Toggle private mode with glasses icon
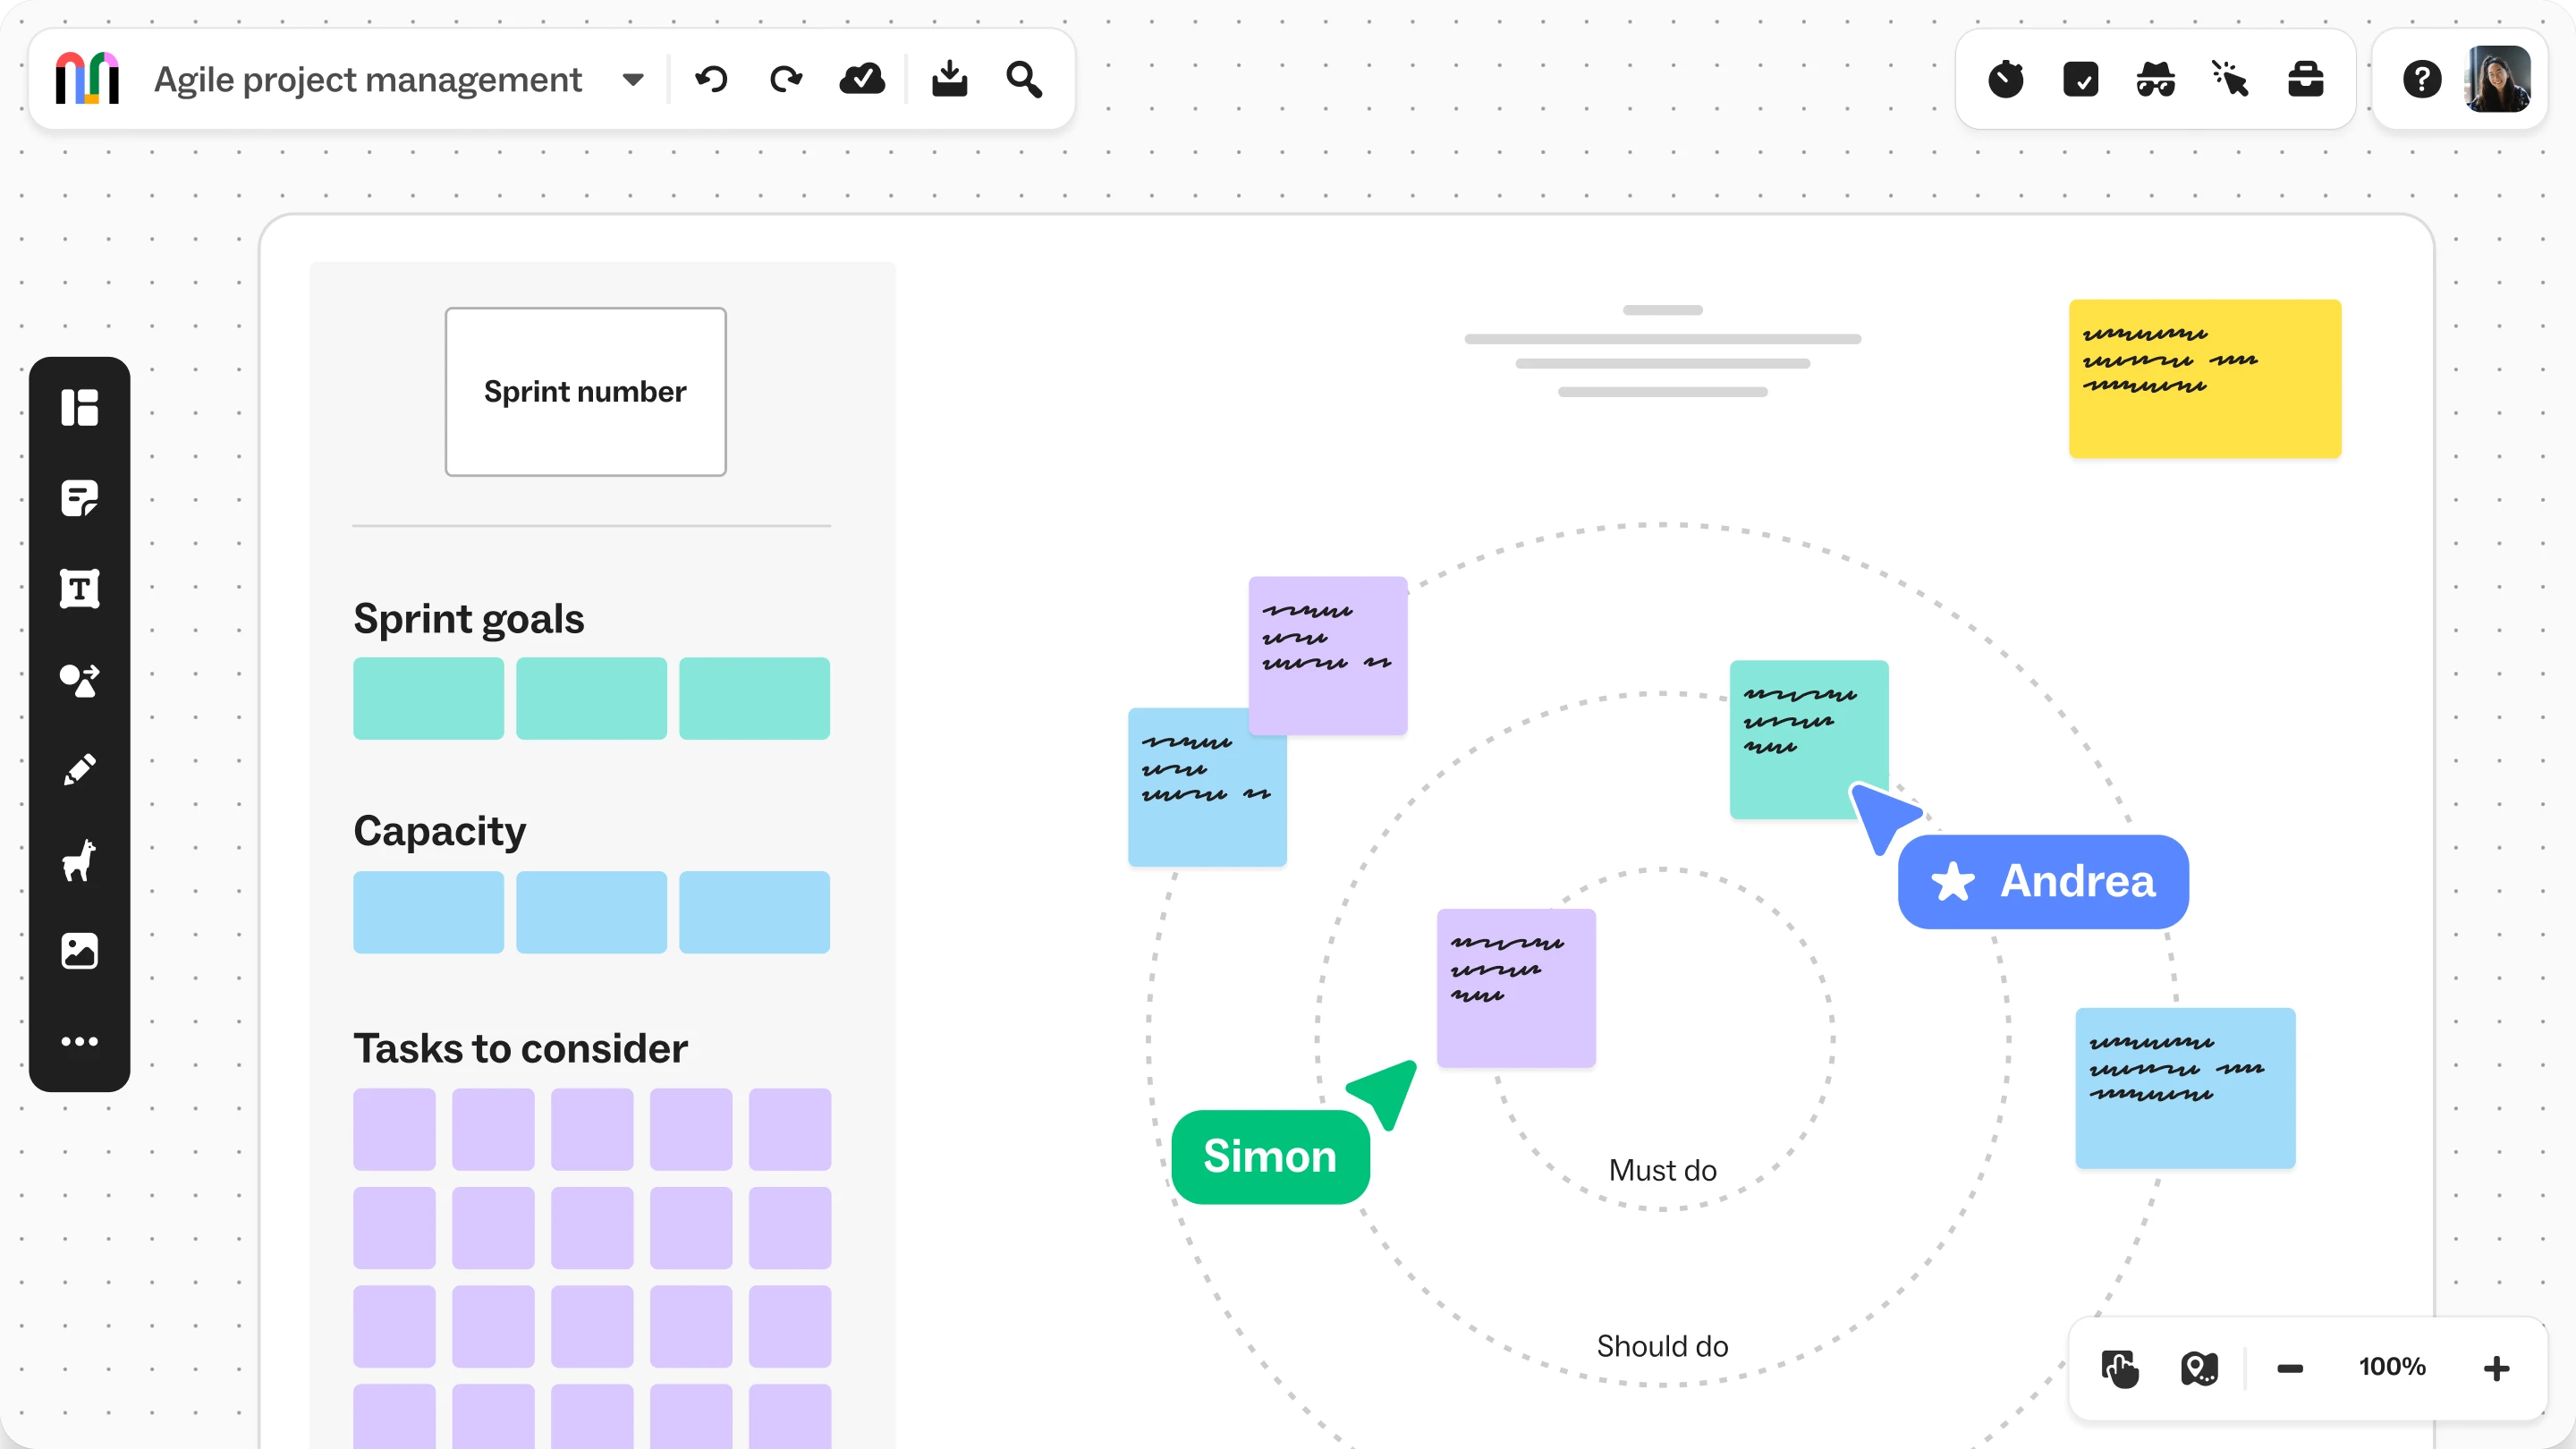The image size is (2576, 1449). point(2155,79)
